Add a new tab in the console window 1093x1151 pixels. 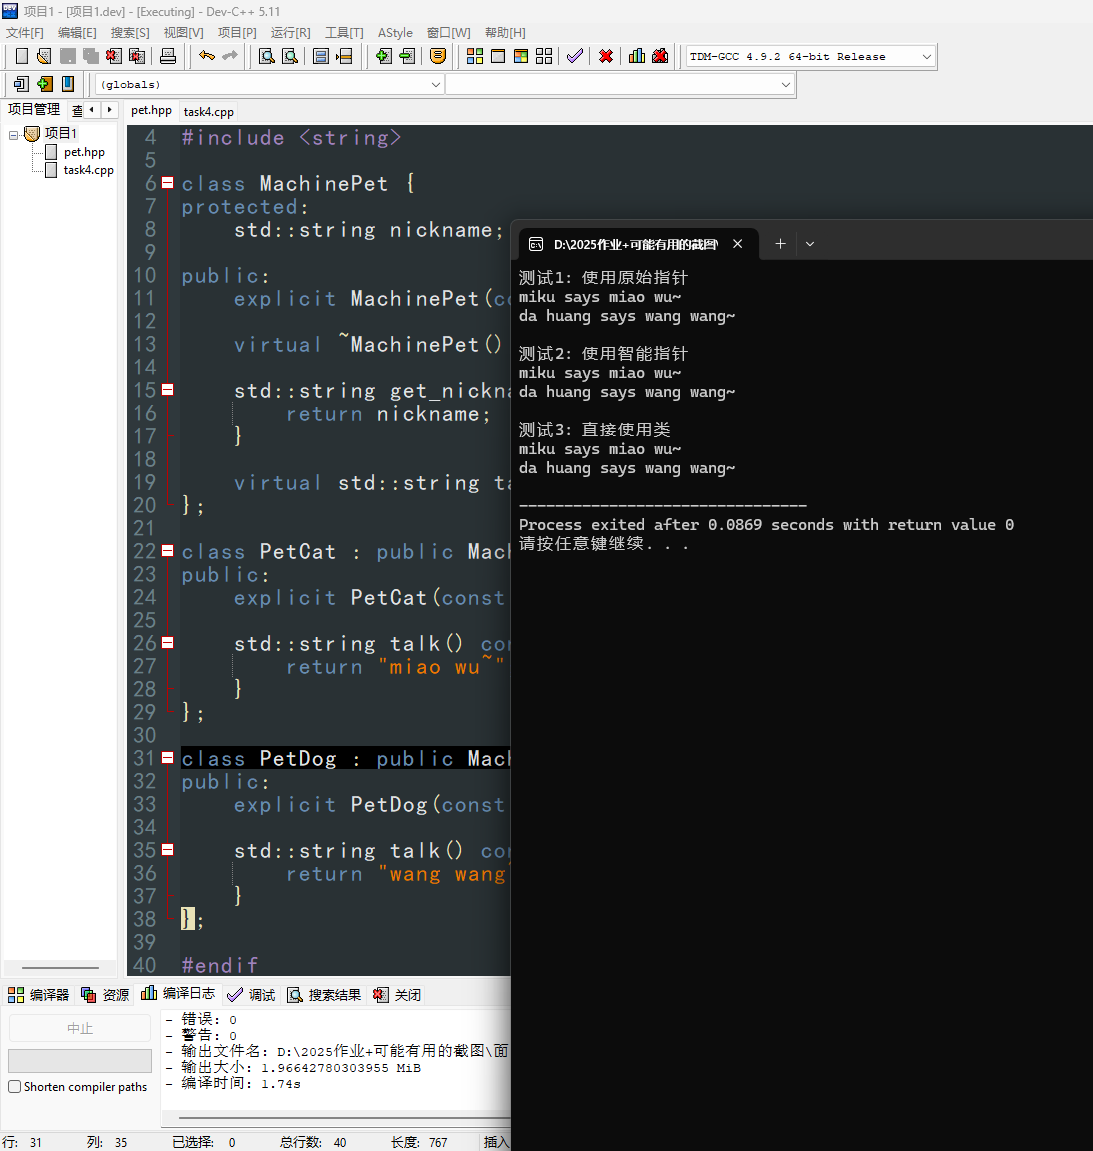coord(780,244)
